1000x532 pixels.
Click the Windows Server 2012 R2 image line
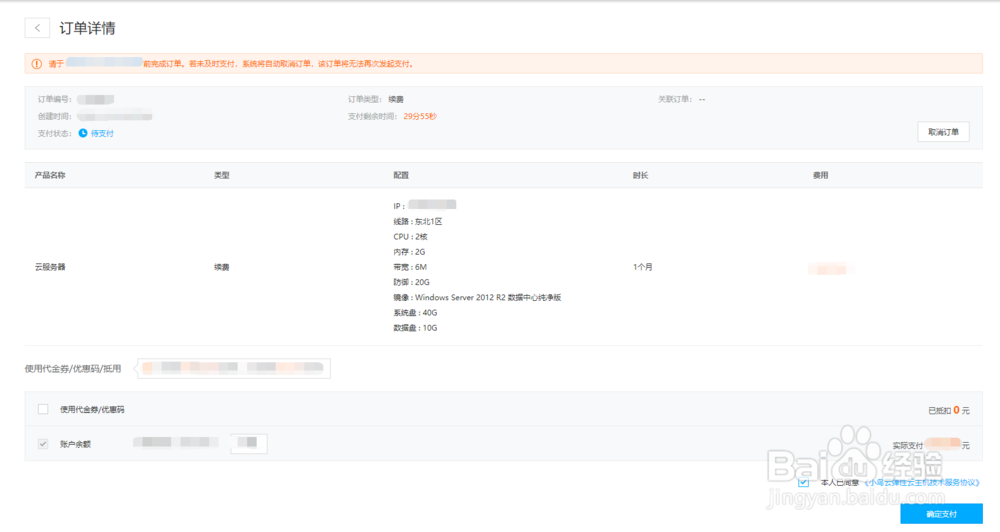tap(477, 297)
